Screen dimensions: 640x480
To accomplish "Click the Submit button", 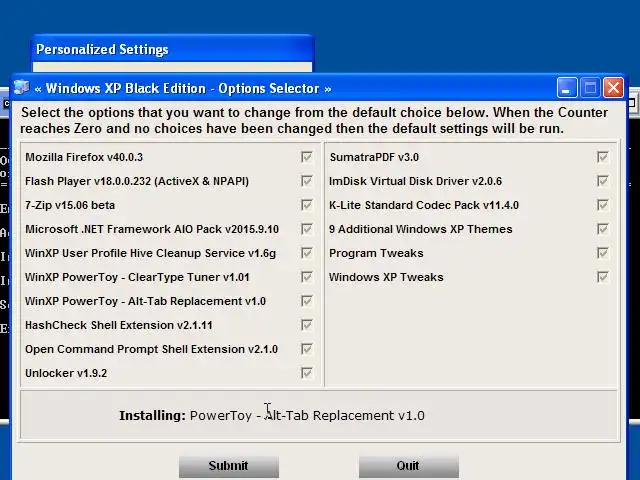I will (229, 466).
